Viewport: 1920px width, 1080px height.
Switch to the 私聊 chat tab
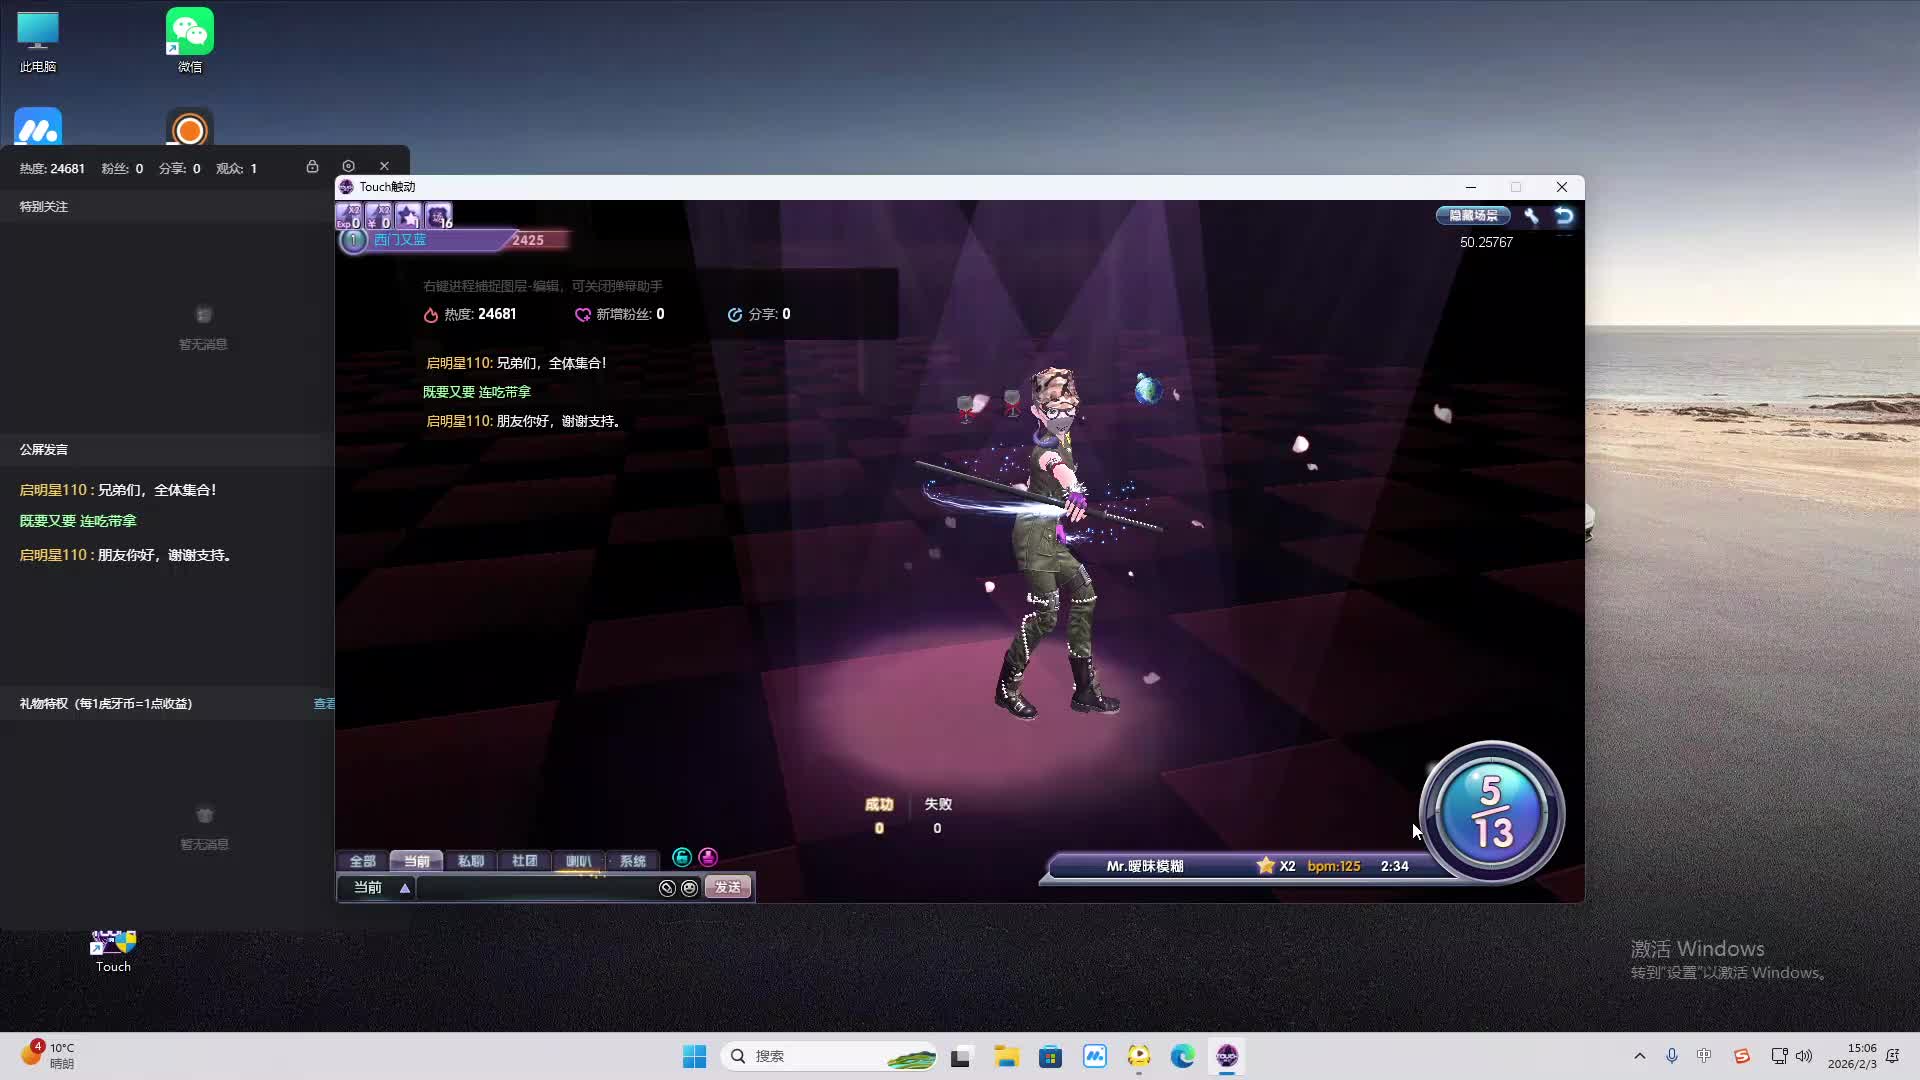(470, 861)
